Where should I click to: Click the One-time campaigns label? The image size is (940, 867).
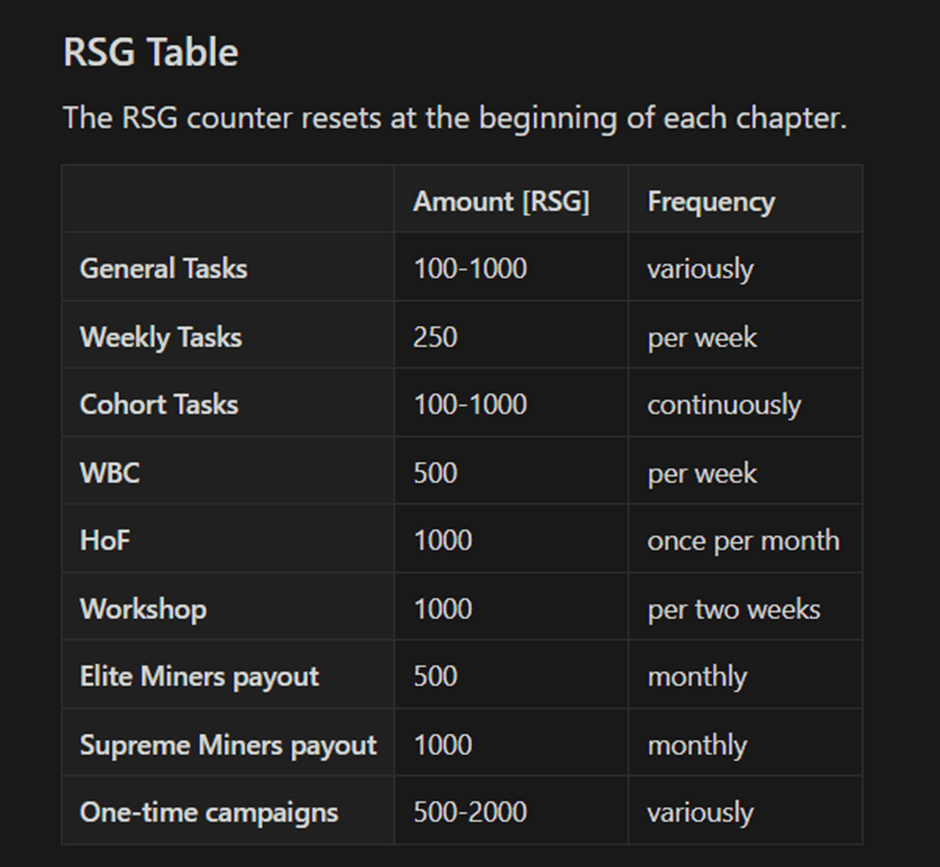point(209,813)
